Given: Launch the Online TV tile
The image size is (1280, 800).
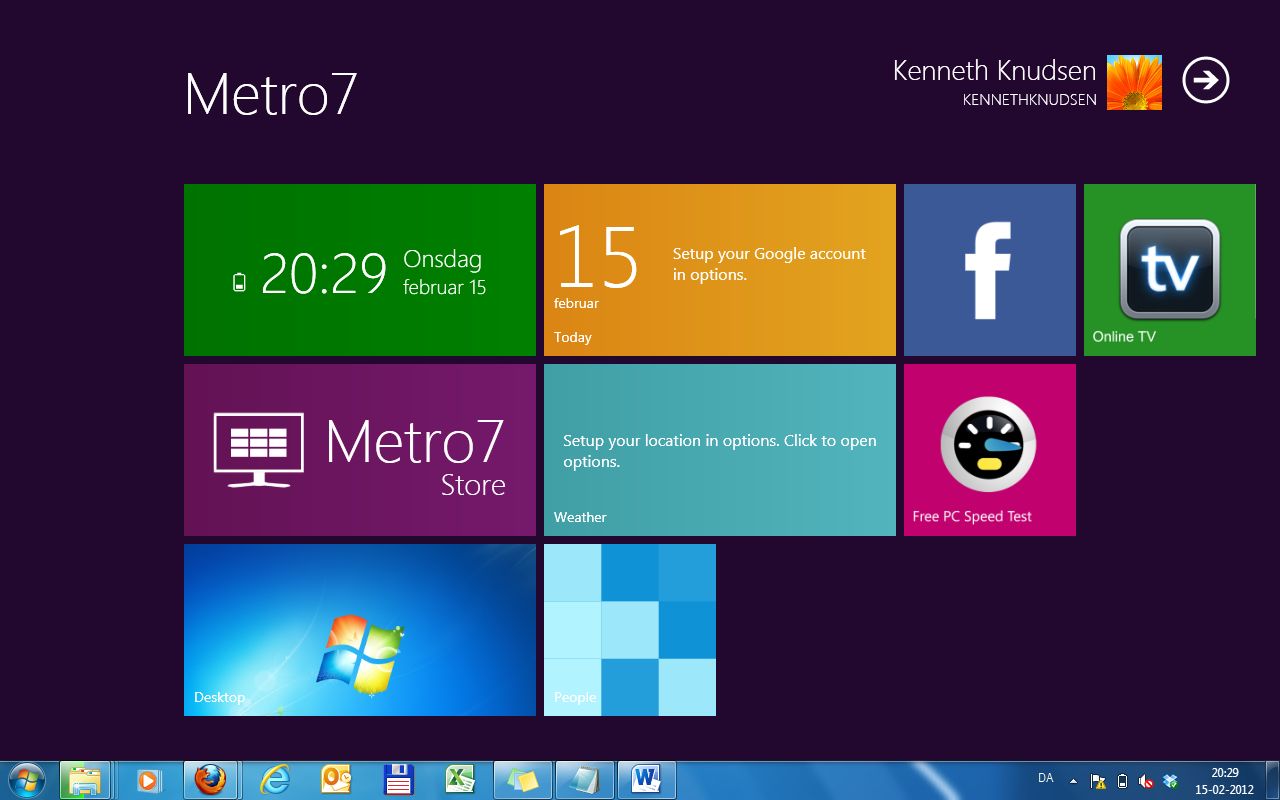Looking at the screenshot, I should click(x=1169, y=269).
